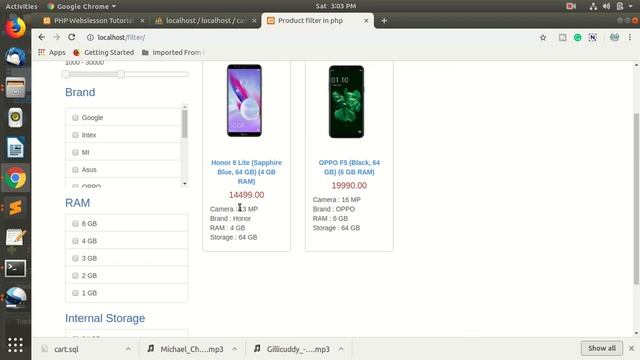This screenshot has width=640, height=360.
Task: Open the Files manager dock icon
Action: [16, 88]
